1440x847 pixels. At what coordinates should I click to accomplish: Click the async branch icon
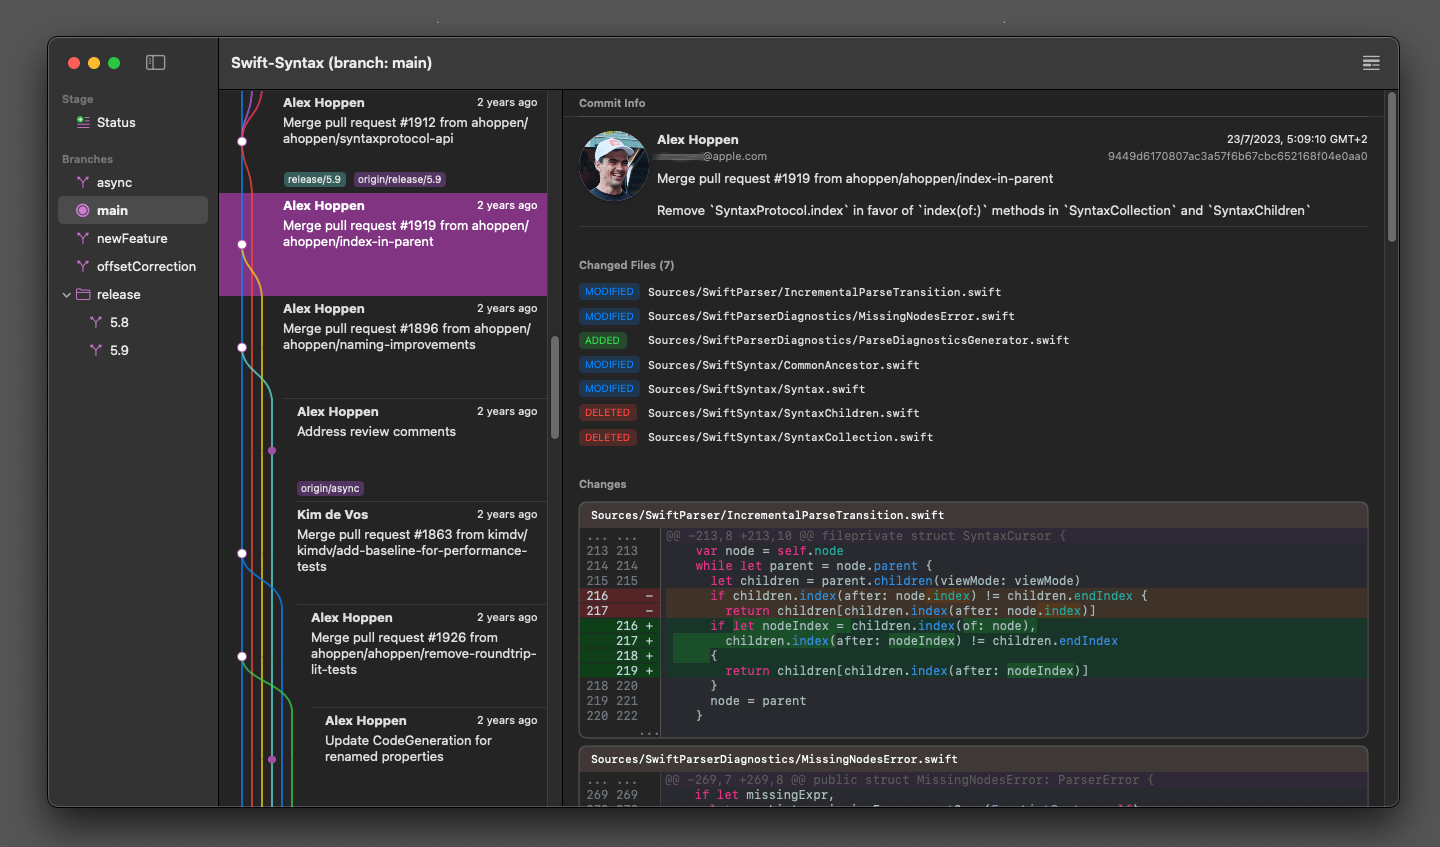(x=83, y=182)
